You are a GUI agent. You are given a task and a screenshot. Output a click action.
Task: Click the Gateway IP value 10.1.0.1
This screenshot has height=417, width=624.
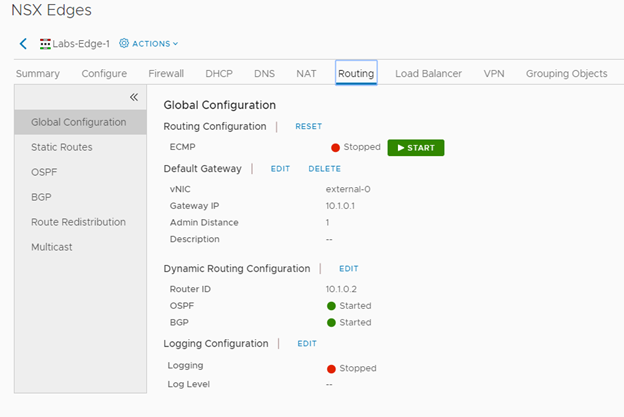(340, 206)
